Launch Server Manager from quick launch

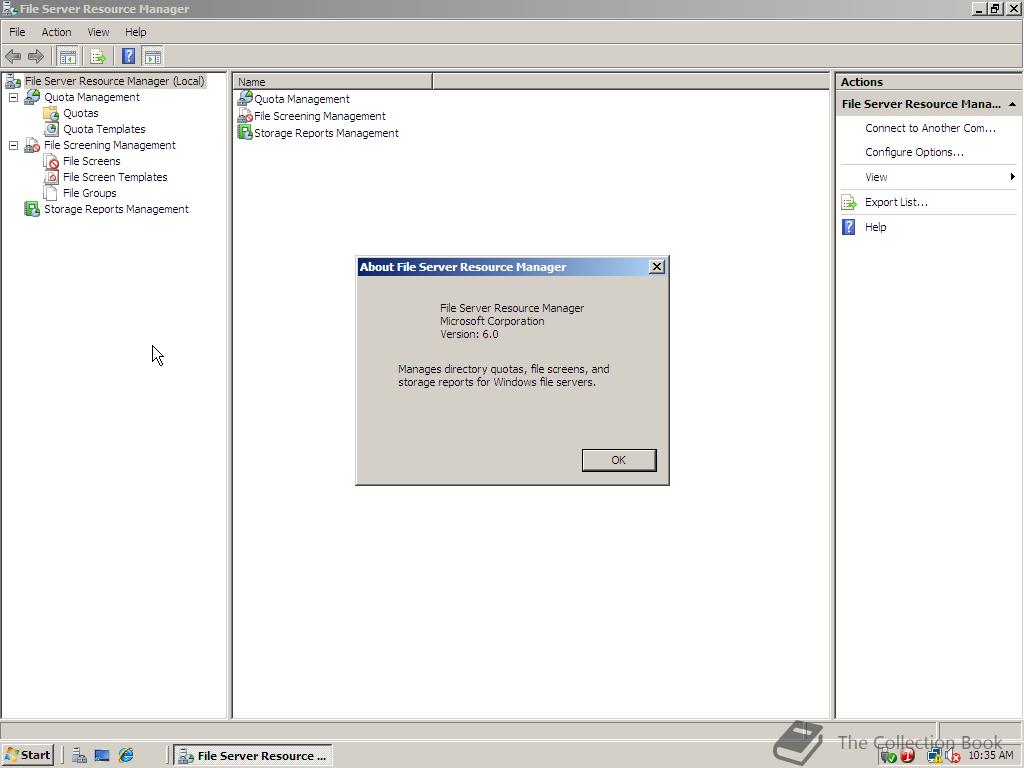tap(80, 756)
